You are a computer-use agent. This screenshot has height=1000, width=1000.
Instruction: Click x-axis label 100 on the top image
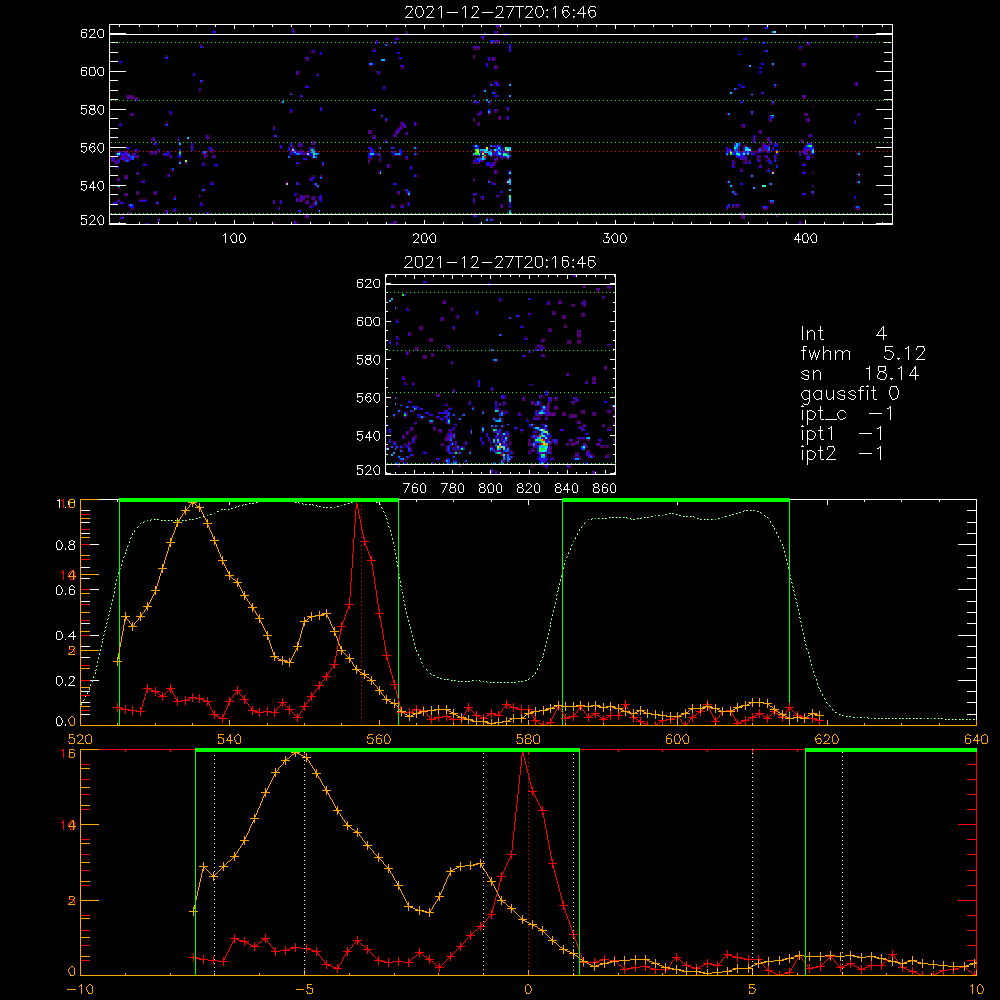click(234, 239)
